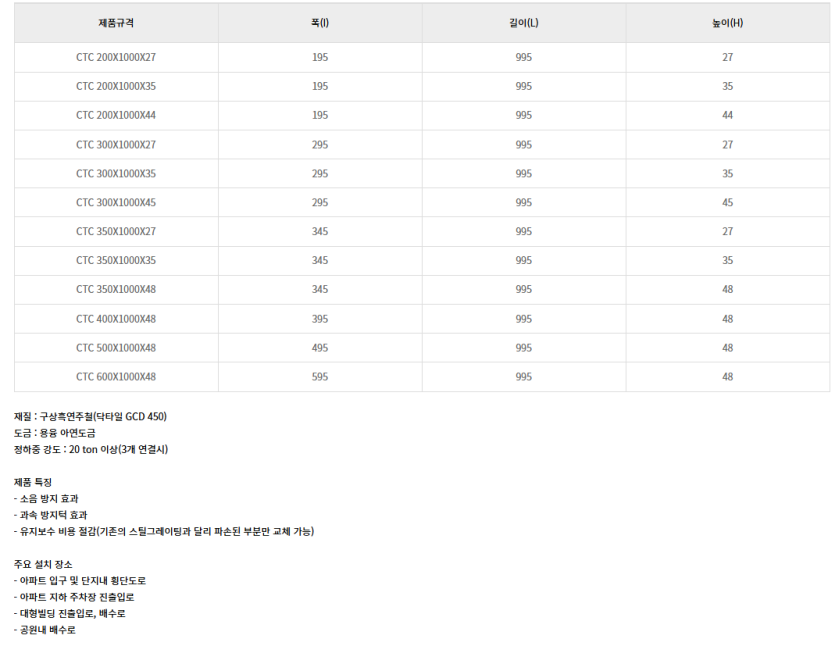
Task: Select the 길이(L) column header
Action: point(524,23)
